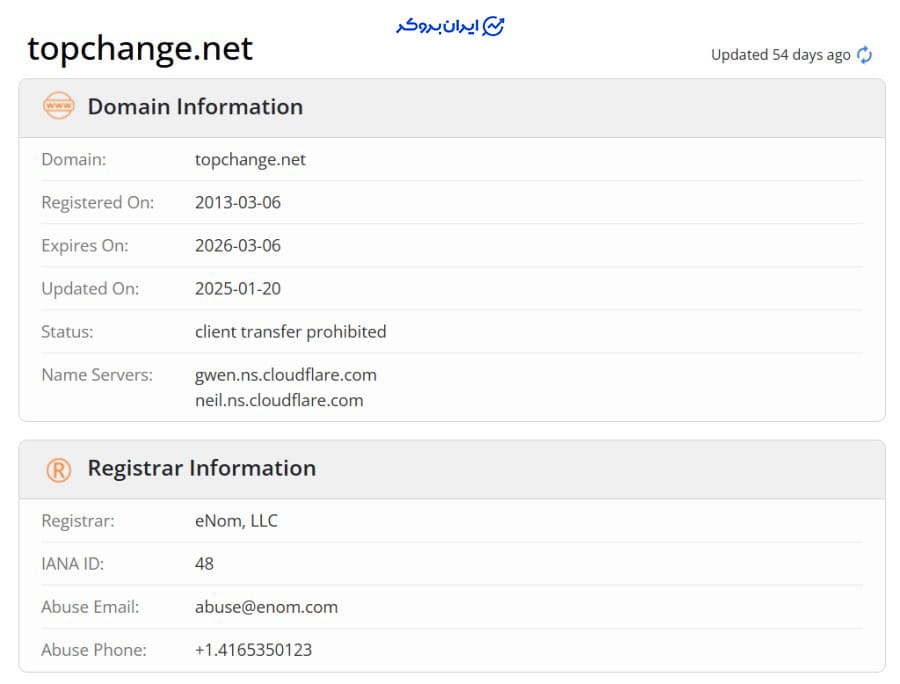Click the client transfer prohibited status
The image size is (900, 684).
pyautogui.click(x=290, y=332)
